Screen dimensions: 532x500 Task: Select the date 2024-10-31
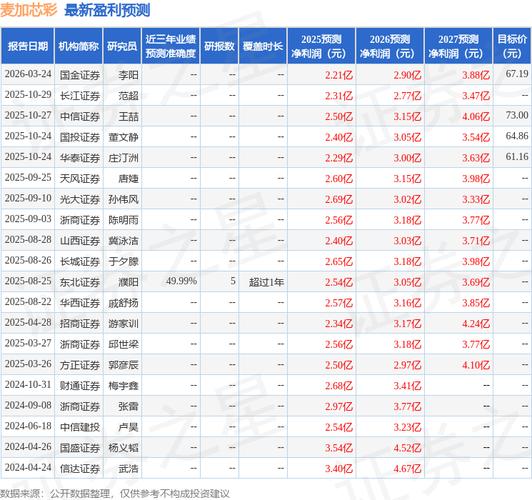(x=28, y=385)
